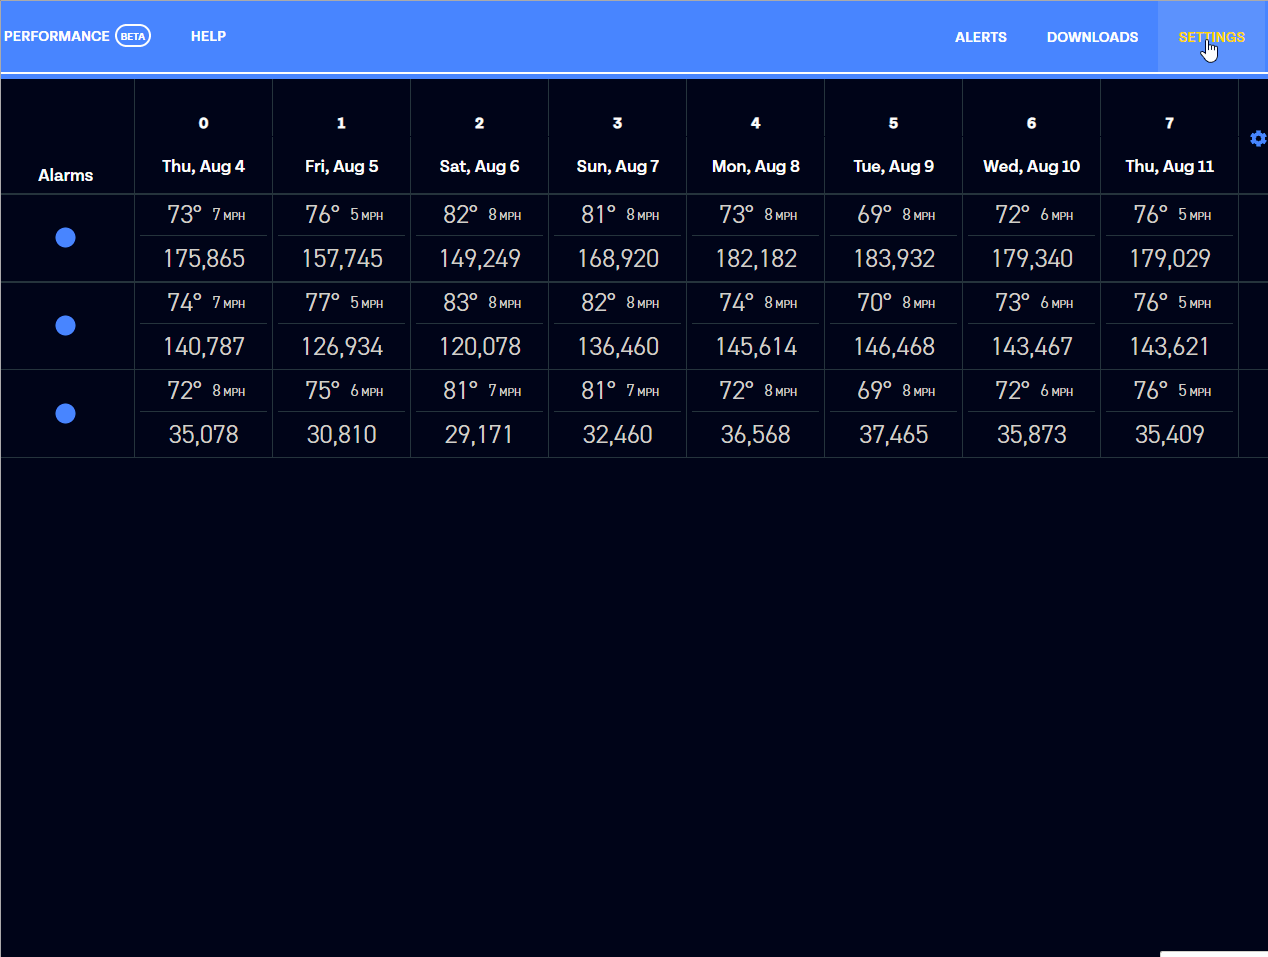The height and width of the screenshot is (957, 1268).
Task: Click the value 146,468
Action: point(894,347)
